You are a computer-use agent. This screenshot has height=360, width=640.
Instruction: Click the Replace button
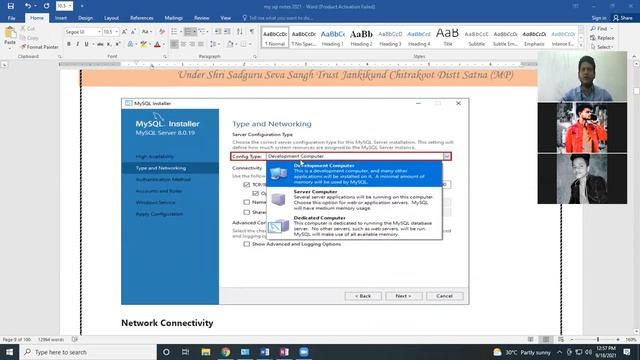coord(602,38)
